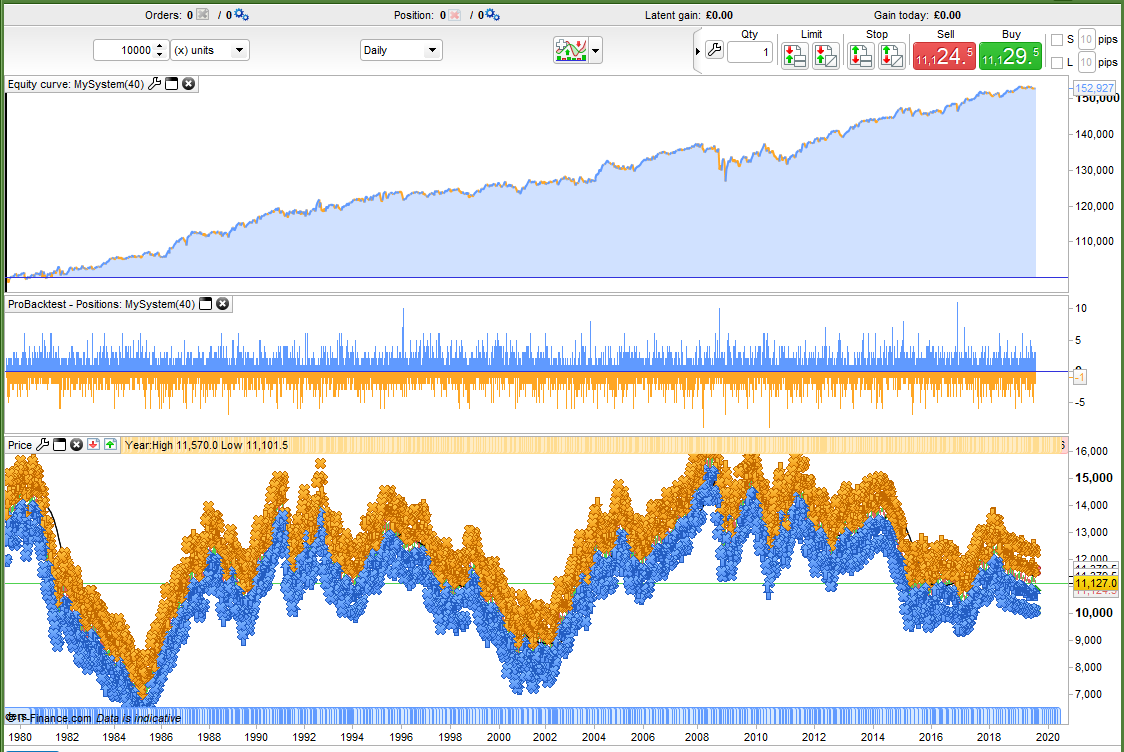Viewport: 1124px width, 752px height.
Task: Maximize the ProBacktest Positions panel
Action: pyautogui.click(x=206, y=304)
